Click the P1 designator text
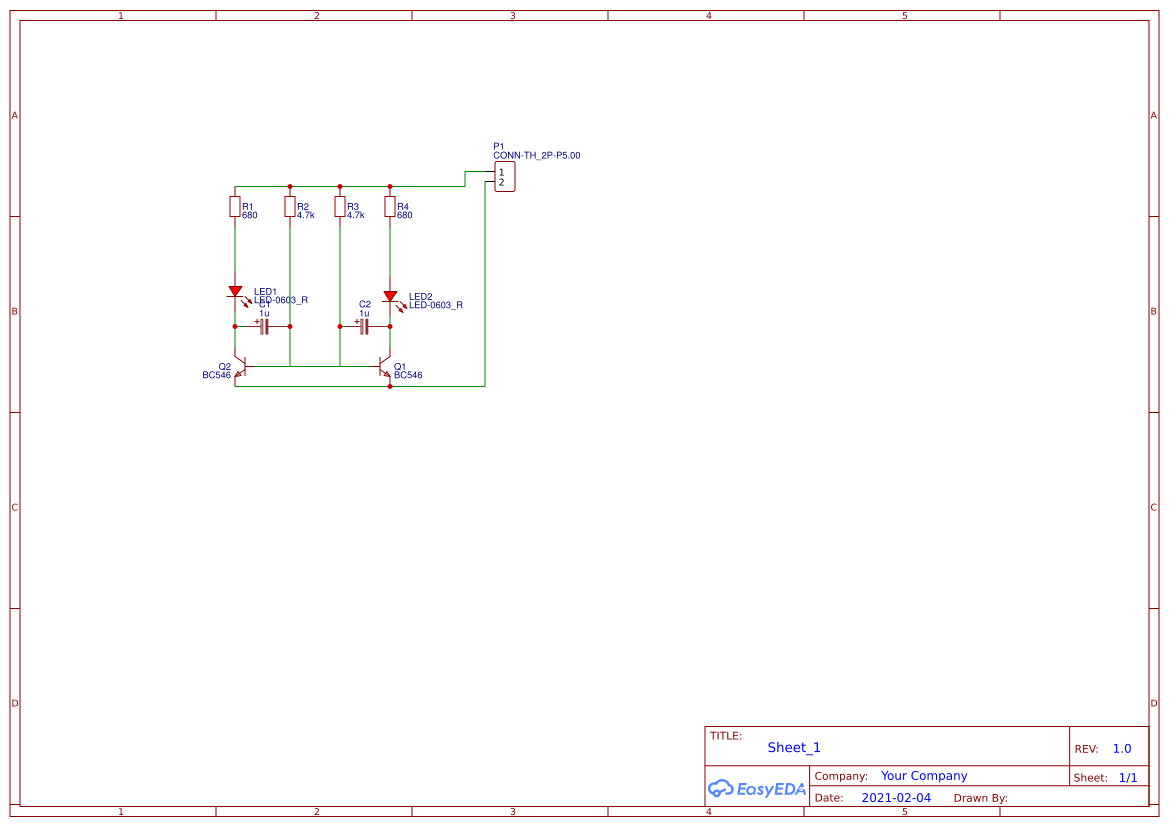 tap(499, 147)
